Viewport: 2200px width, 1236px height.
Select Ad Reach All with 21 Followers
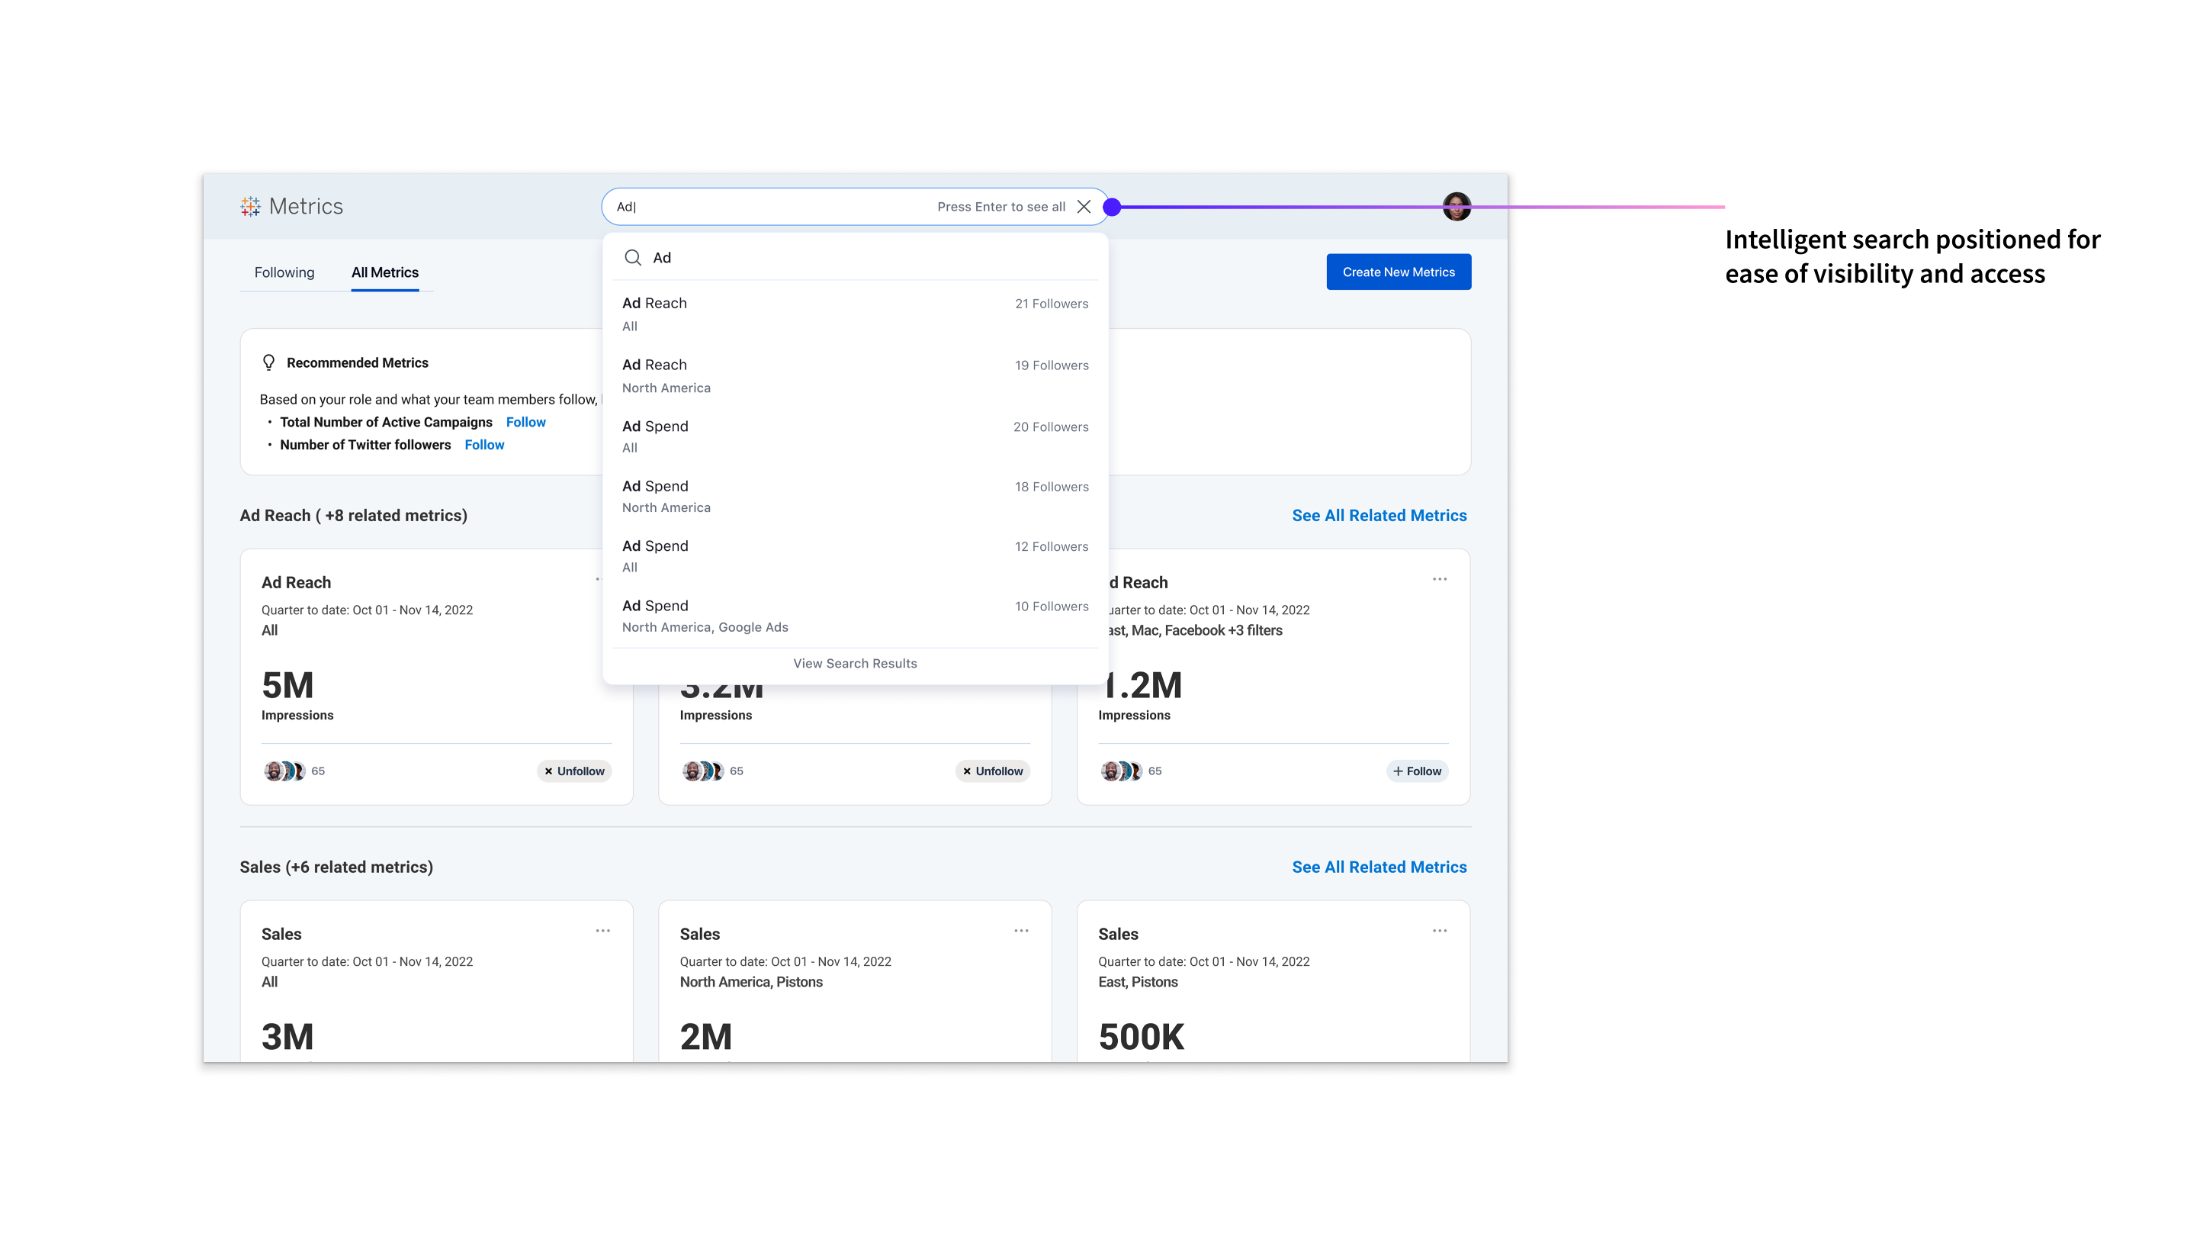tap(855, 314)
